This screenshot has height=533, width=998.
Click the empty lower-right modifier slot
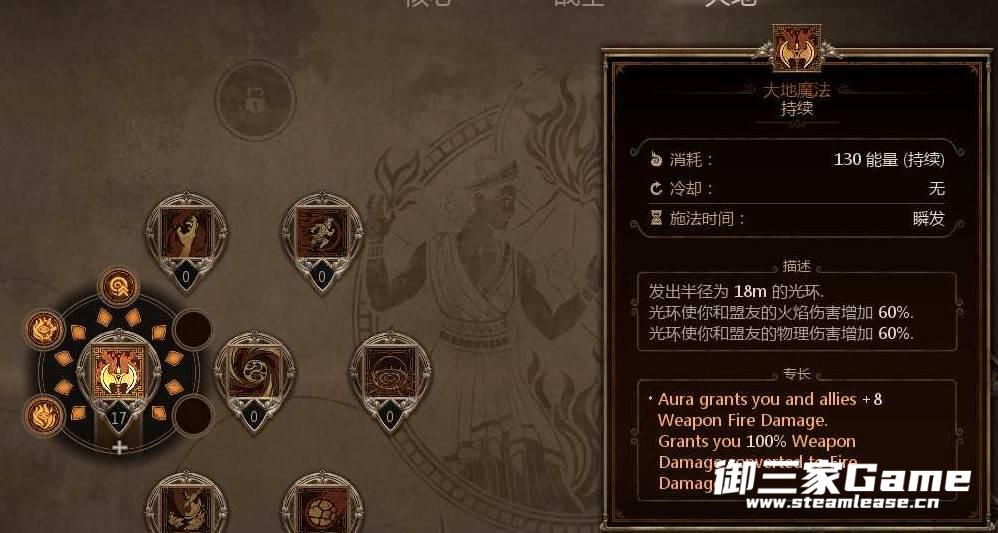193,415
